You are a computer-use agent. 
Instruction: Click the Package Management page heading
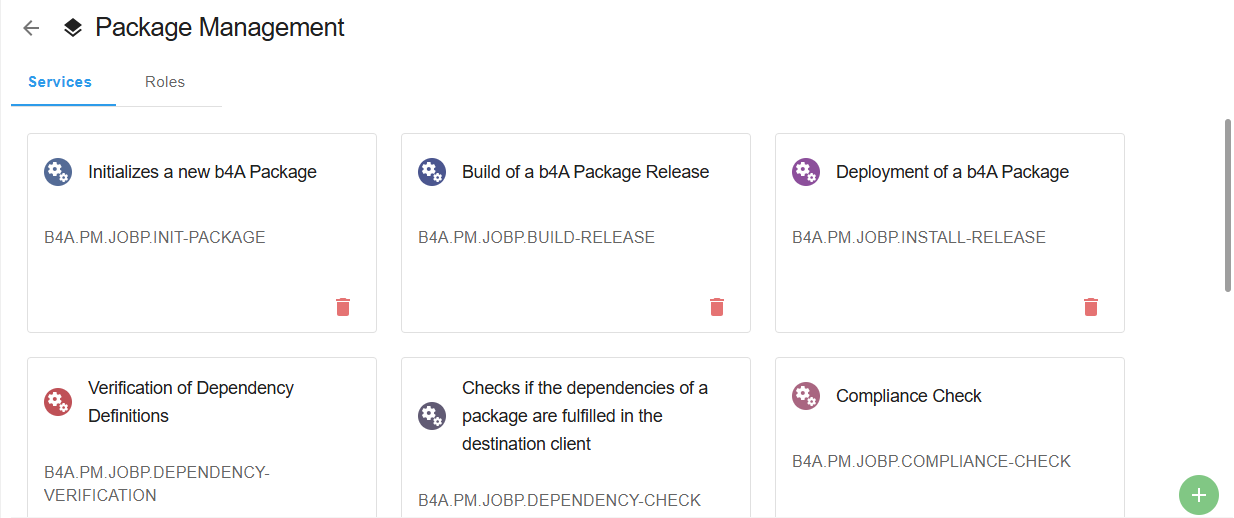click(x=220, y=28)
